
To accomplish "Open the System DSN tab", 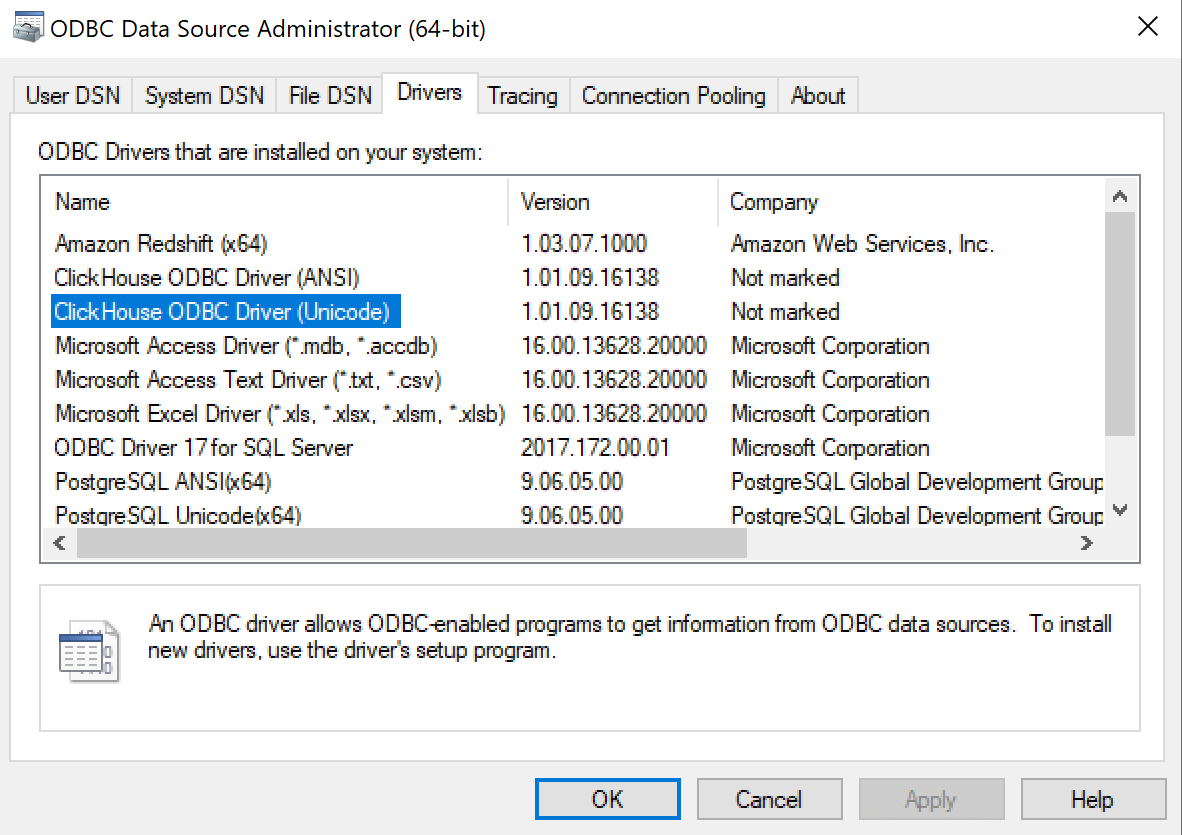I will pyautogui.click(x=204, y=96).
